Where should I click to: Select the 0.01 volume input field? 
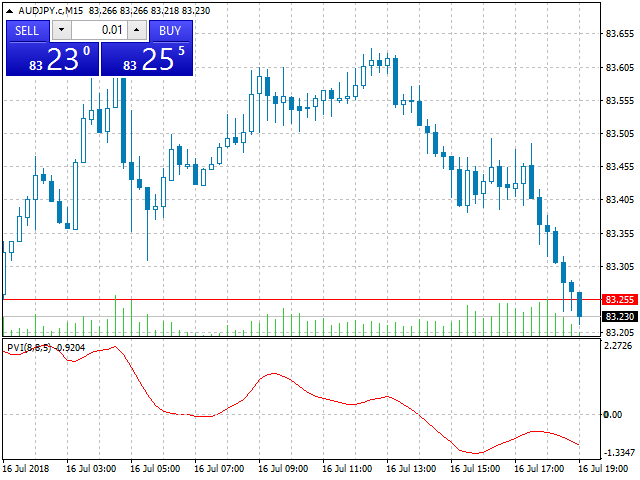click(100, 30)
